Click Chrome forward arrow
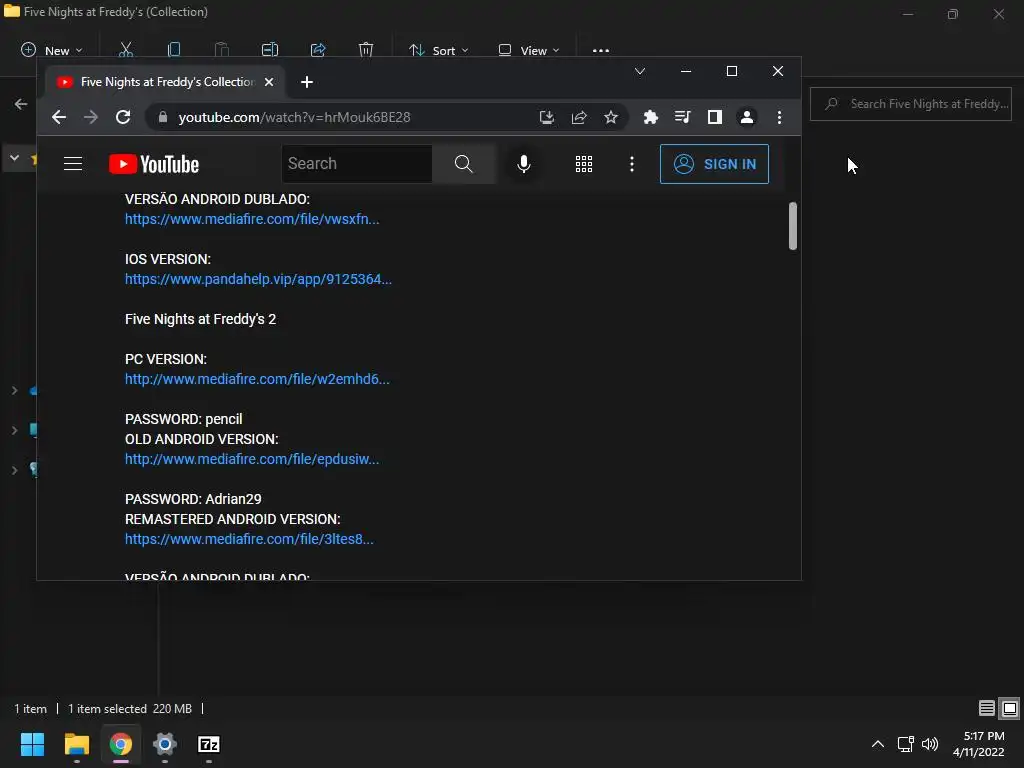Screen dimensions: 1024x768 [x=91, y=117]
